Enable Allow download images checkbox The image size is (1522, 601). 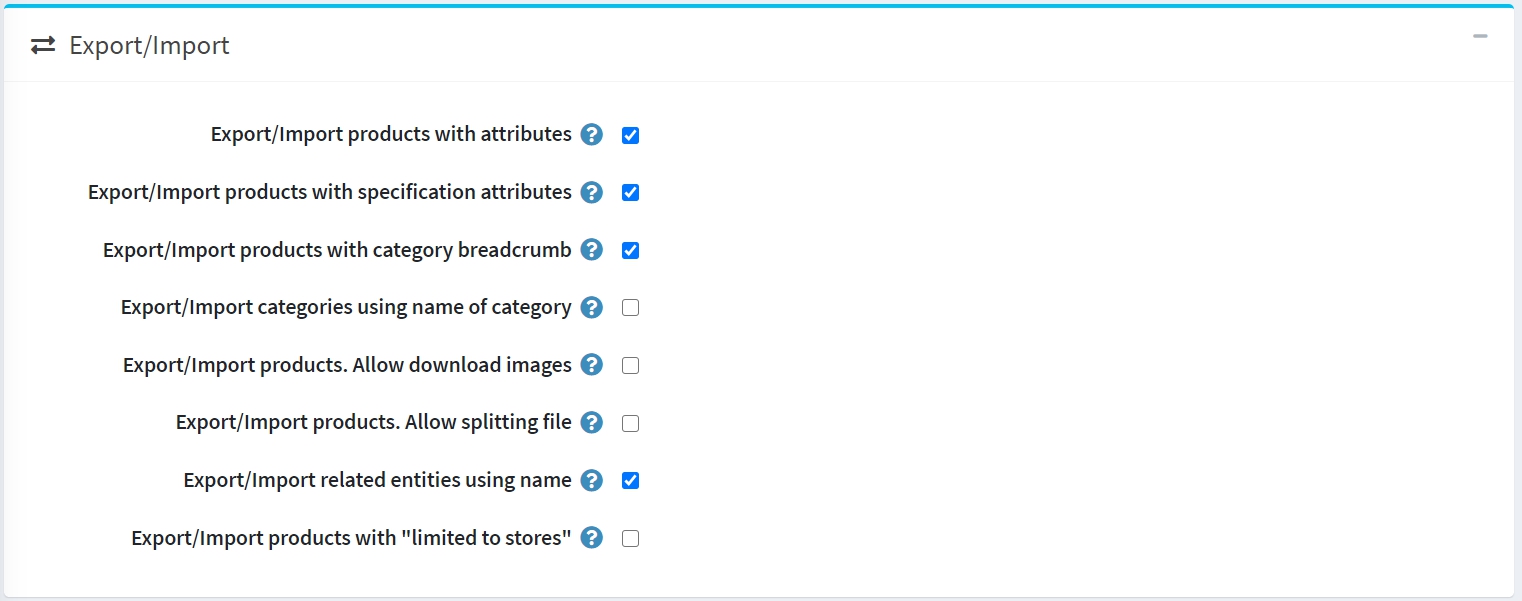point(630,366)
